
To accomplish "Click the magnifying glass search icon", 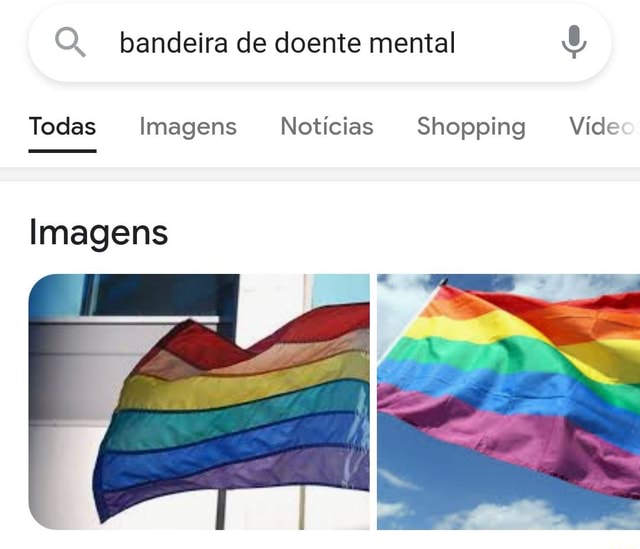I will [x=70, y=42].
